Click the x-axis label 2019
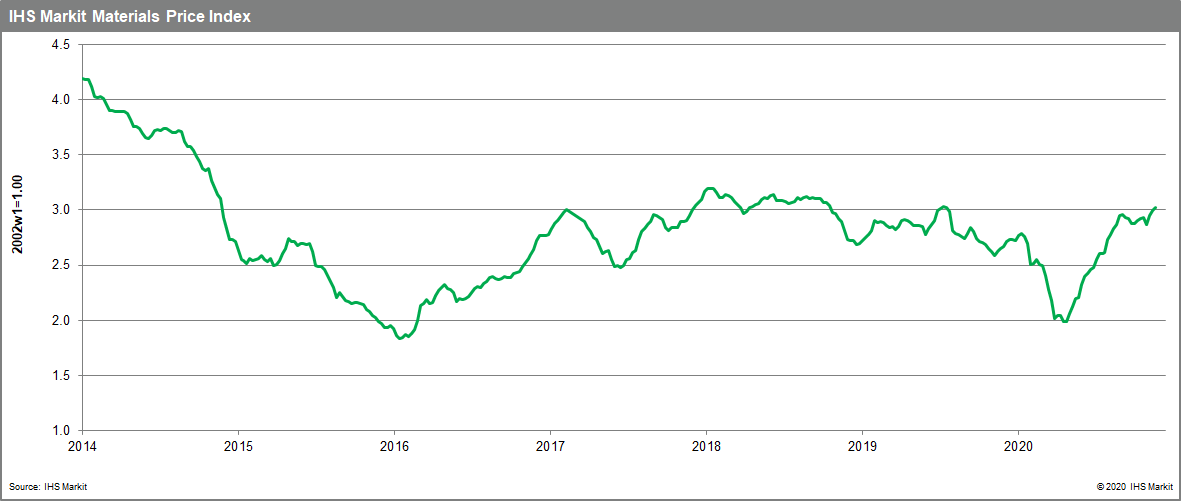The image size is (1181, 502). 862,446
